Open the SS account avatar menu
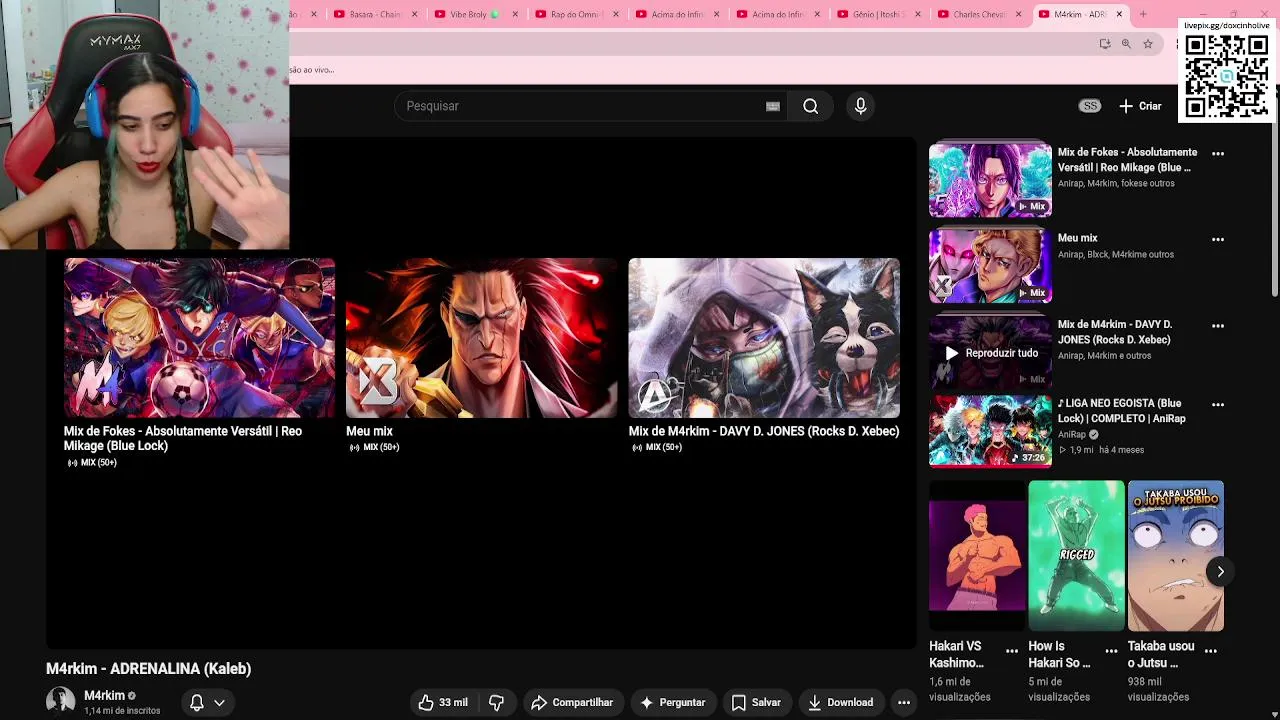This screenshot has width=1280, height=720. pyautogui.click(x=1090, y=106)
